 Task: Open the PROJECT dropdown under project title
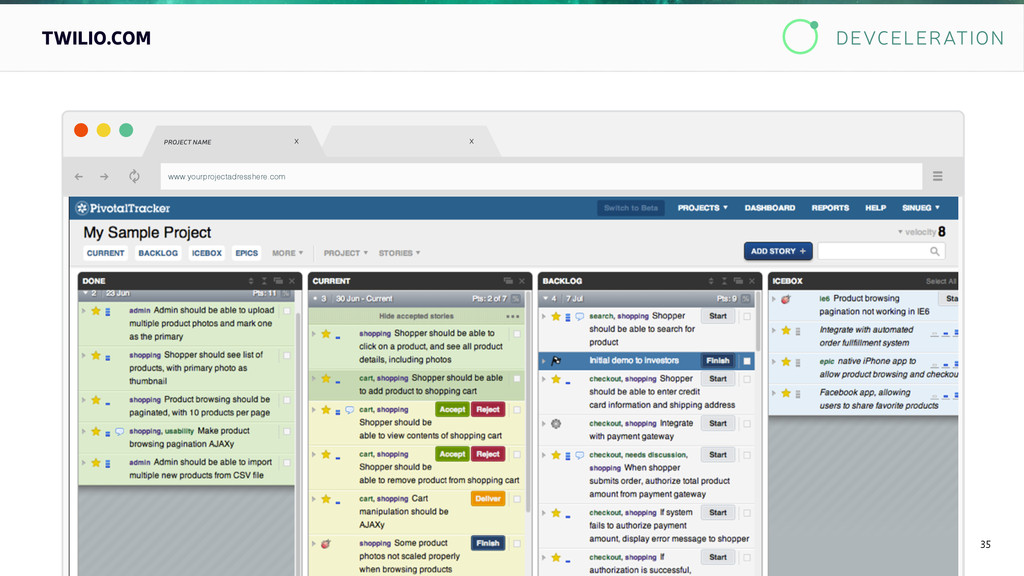[x=345, y=253]
